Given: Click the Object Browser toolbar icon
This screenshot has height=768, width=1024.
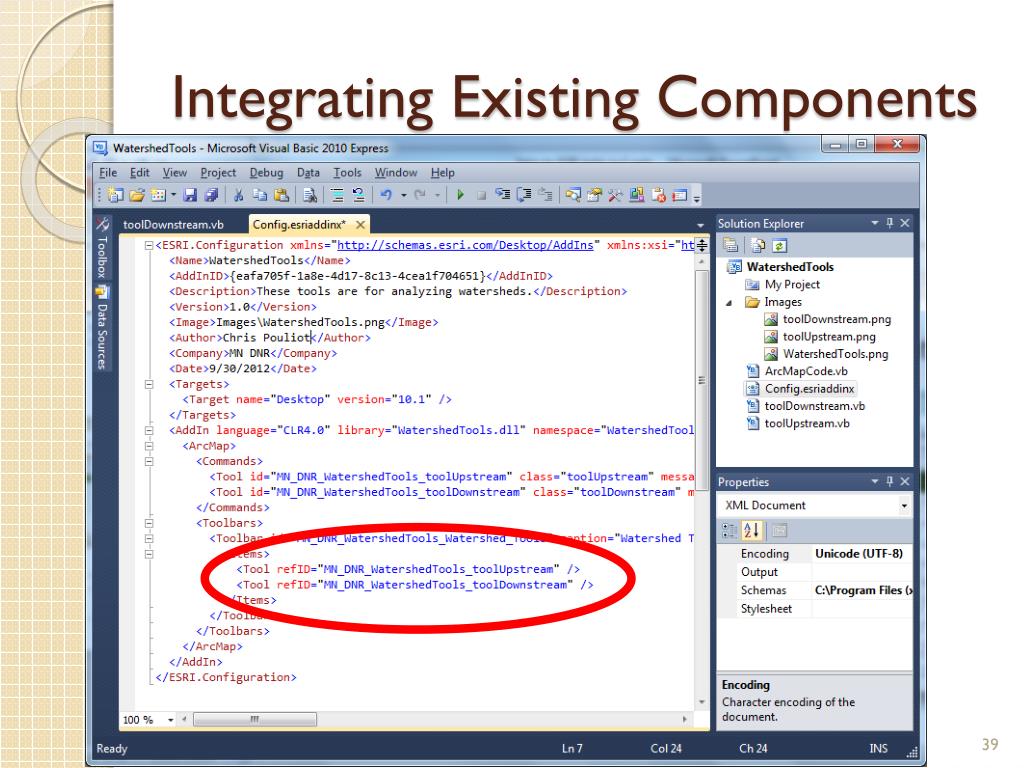Looking at the screenshot, I should [x=637, y=195].
